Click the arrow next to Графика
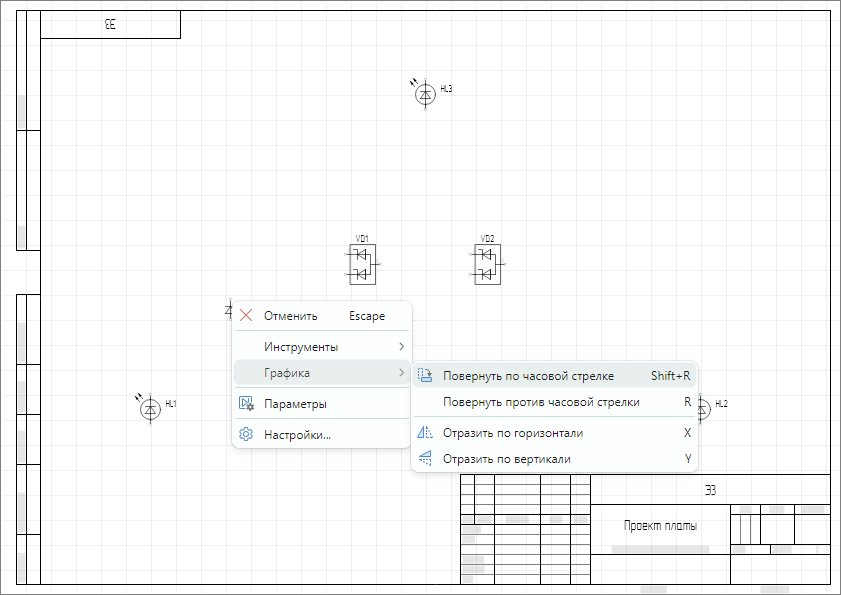Image resolution: width=841 pixels, height=595 pixels. (401, 373)
